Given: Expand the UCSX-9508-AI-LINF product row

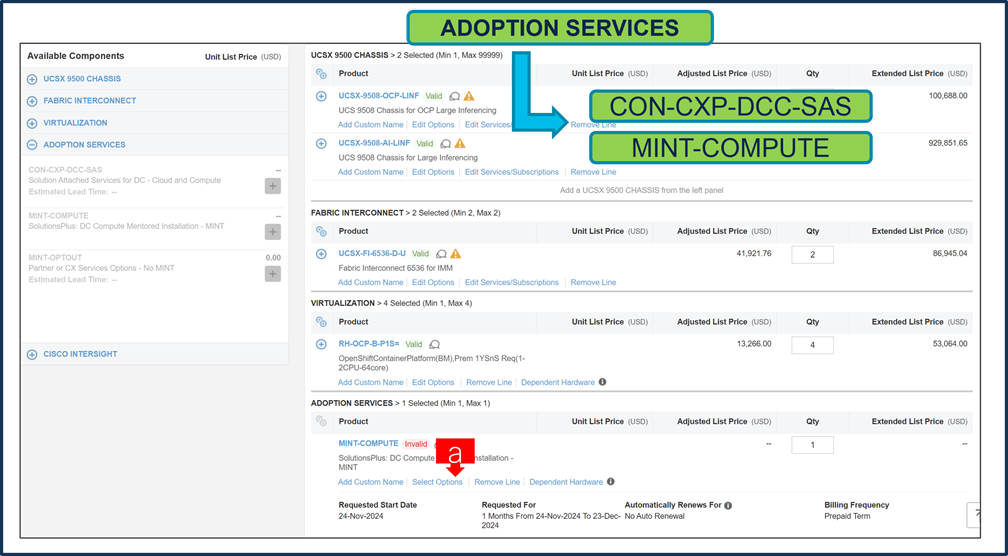Looking at the screenshot, I should point(321,143).
